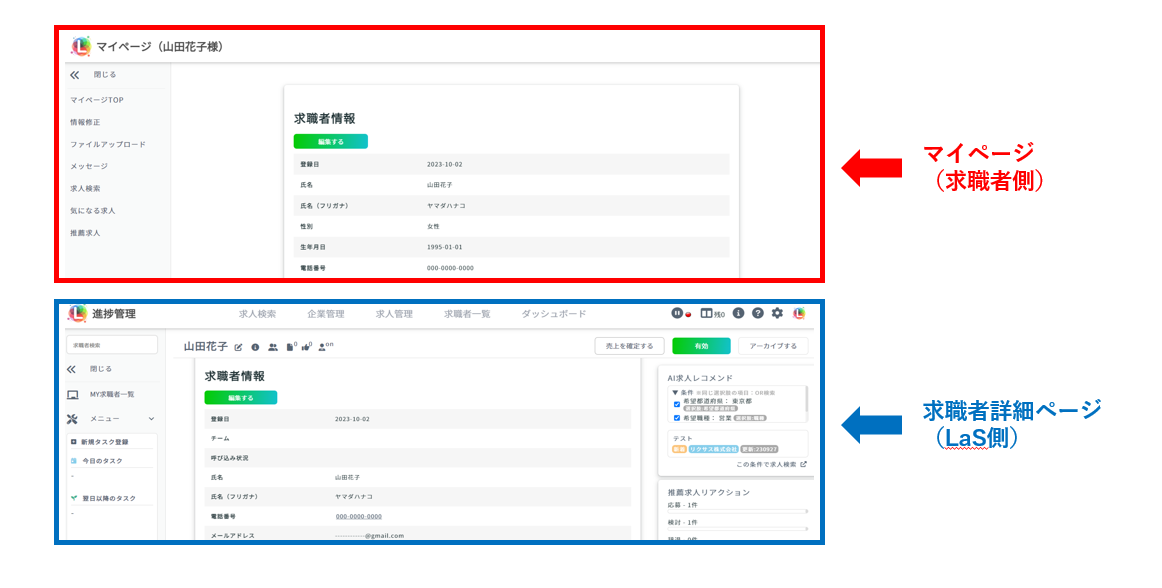Click the この条件で求人検索 link
The image size is (1162, 588).
(x=766, y=464)
